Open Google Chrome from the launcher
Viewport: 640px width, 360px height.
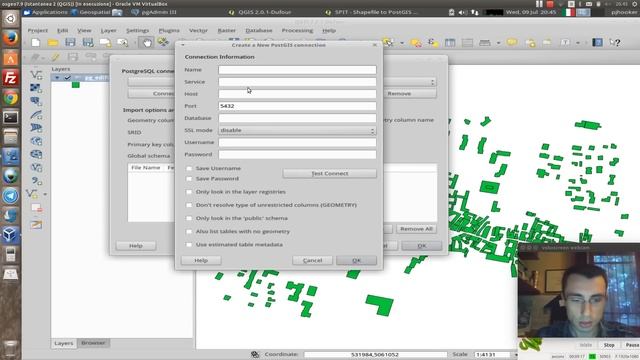coord(11,98)
